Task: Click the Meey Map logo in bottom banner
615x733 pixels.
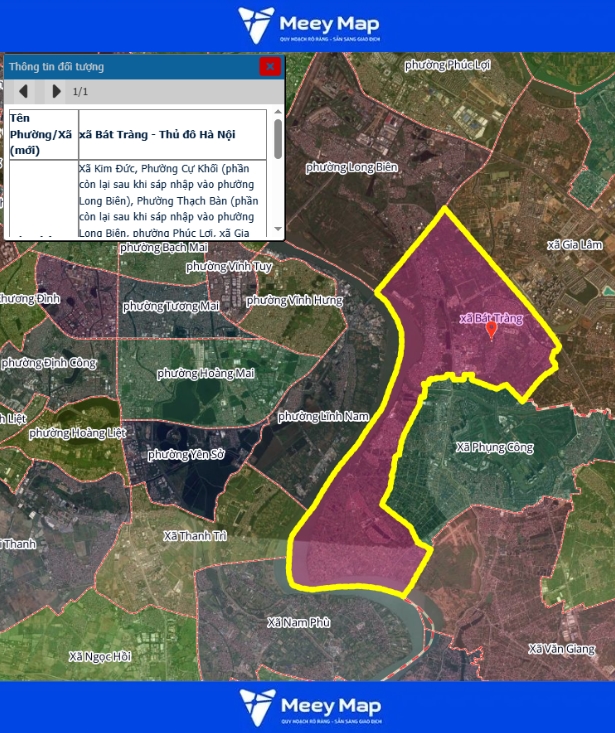Action: pos(307,707)
